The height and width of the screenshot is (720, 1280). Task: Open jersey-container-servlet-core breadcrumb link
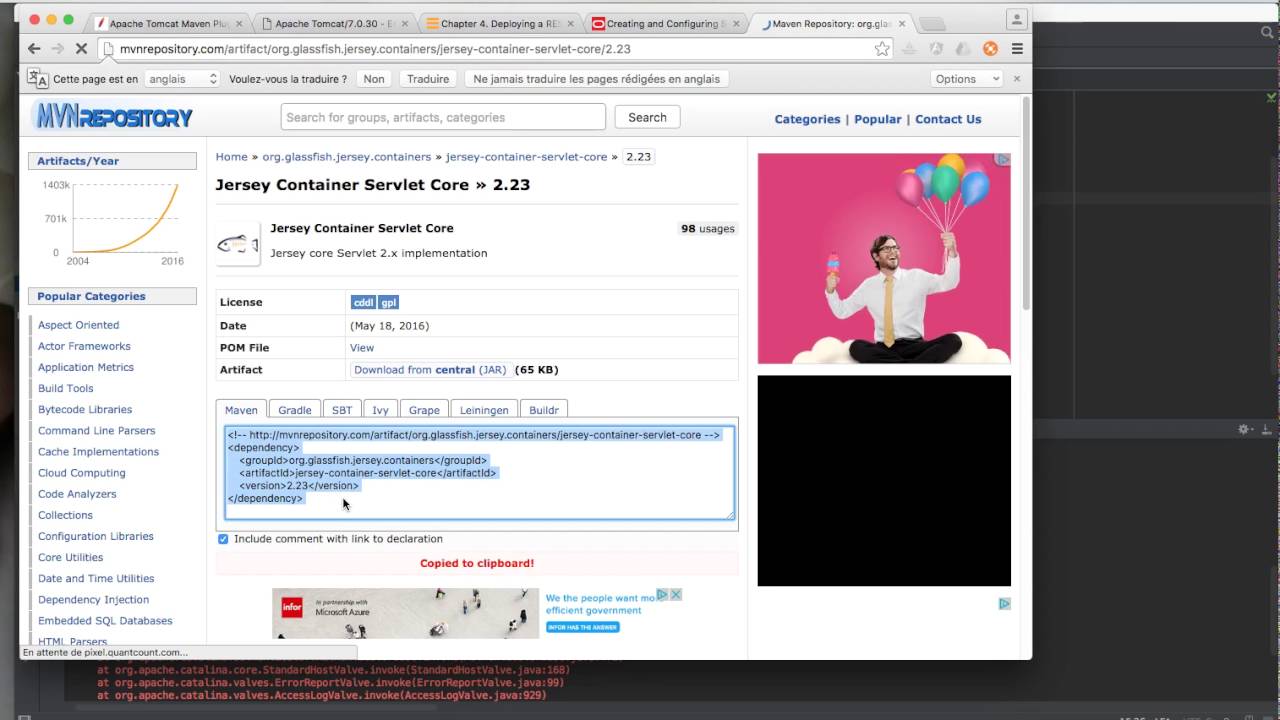[x=527, y=157]
